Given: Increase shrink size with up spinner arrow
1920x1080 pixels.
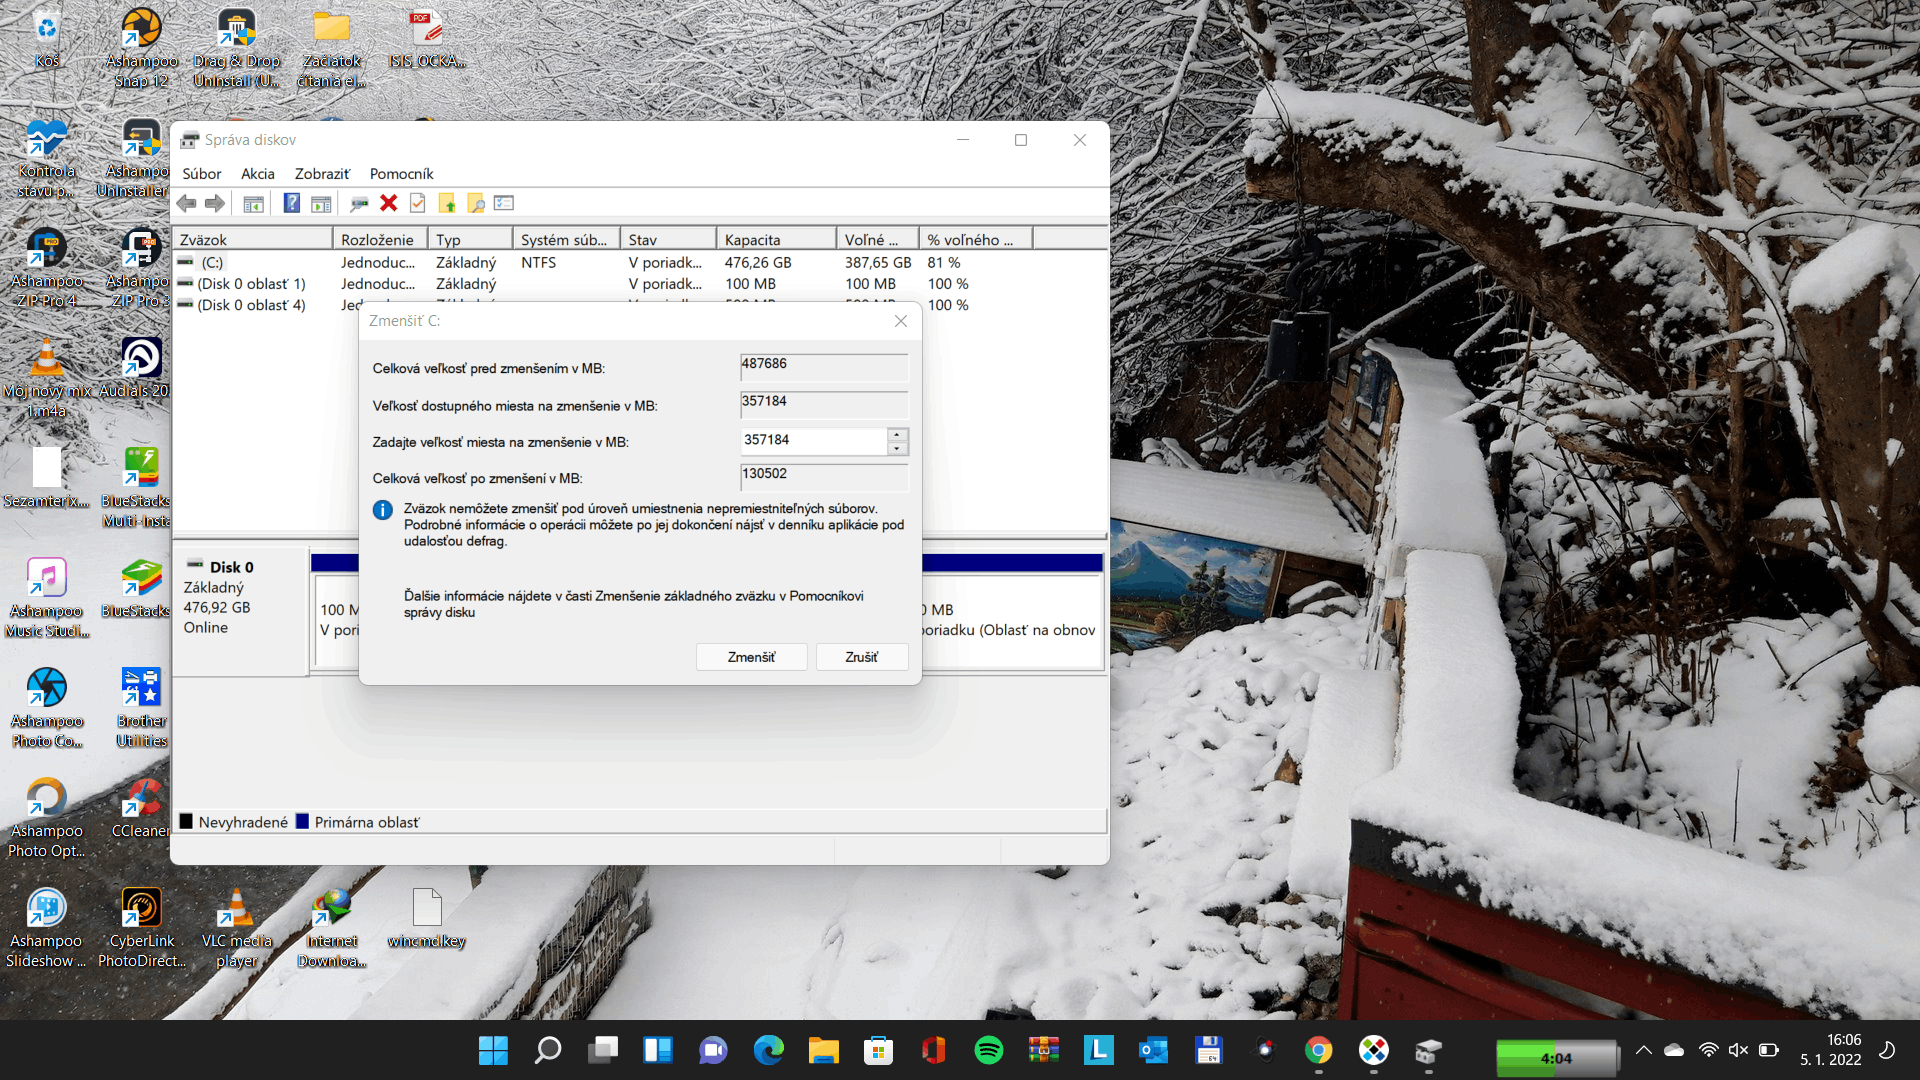Looking at the screenshot, I should 897,434.
